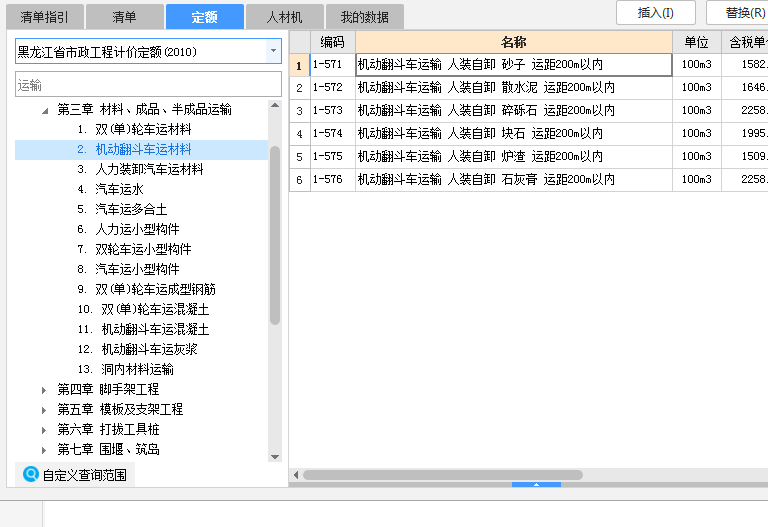Click name cell containing 石灰膏
This screenshot has height=527, width=768.
pos(514,180)
